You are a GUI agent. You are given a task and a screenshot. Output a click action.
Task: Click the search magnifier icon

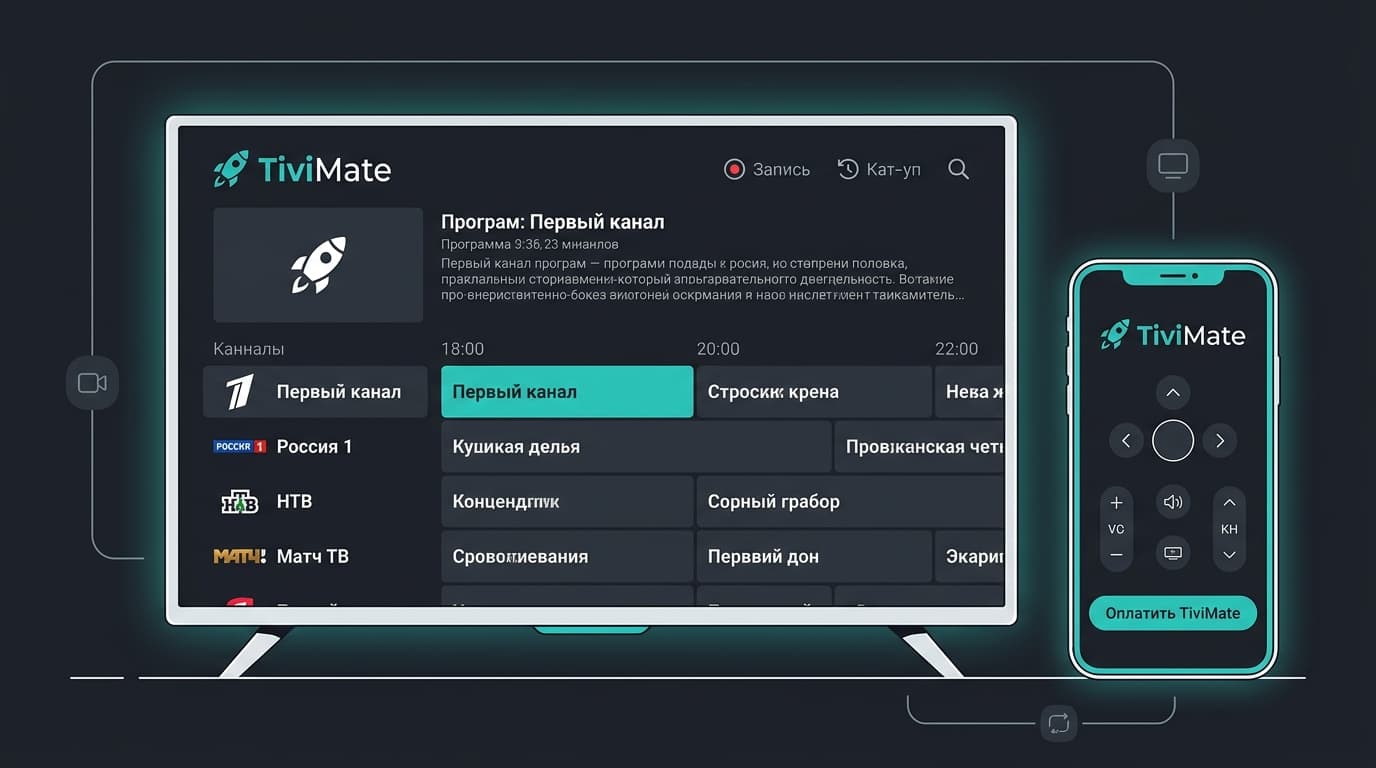pyautogui.click(x=958, y=169)
